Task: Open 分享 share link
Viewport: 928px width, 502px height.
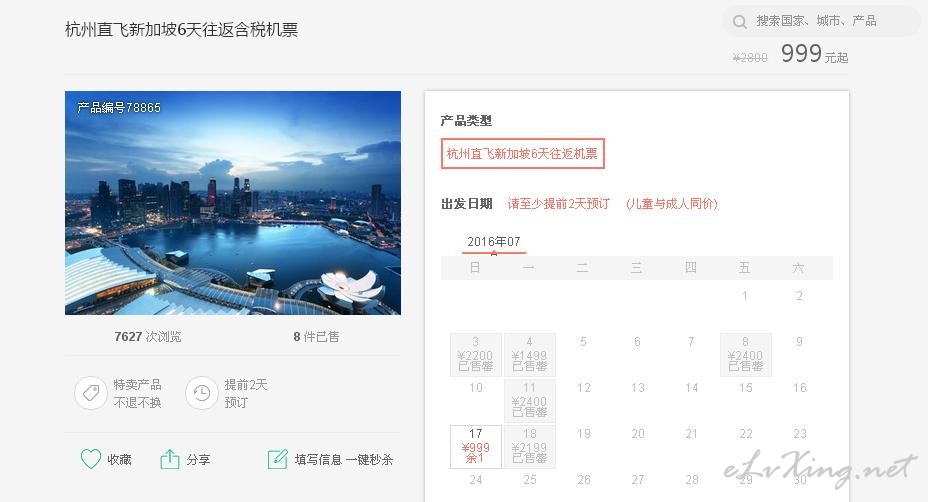Action: 198,459
